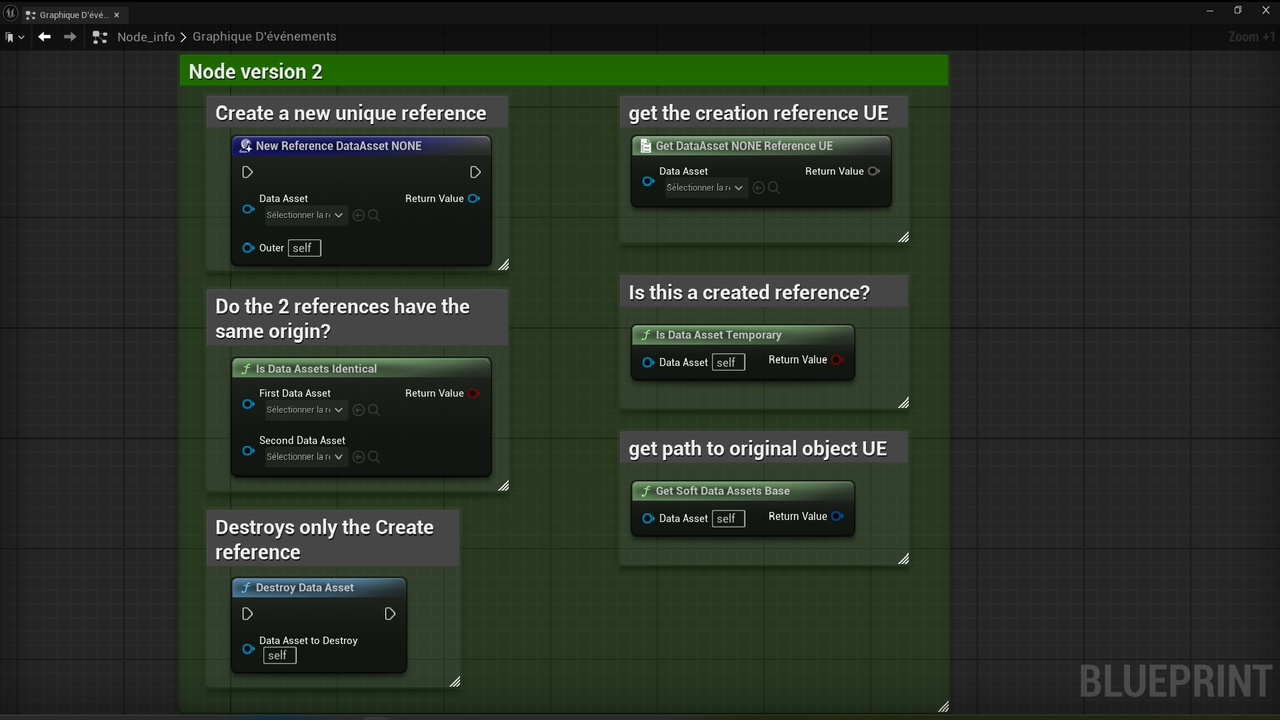Click Return Value pin on Get DataAsset NONE node

pyautogui.click(x=874, y=171)
